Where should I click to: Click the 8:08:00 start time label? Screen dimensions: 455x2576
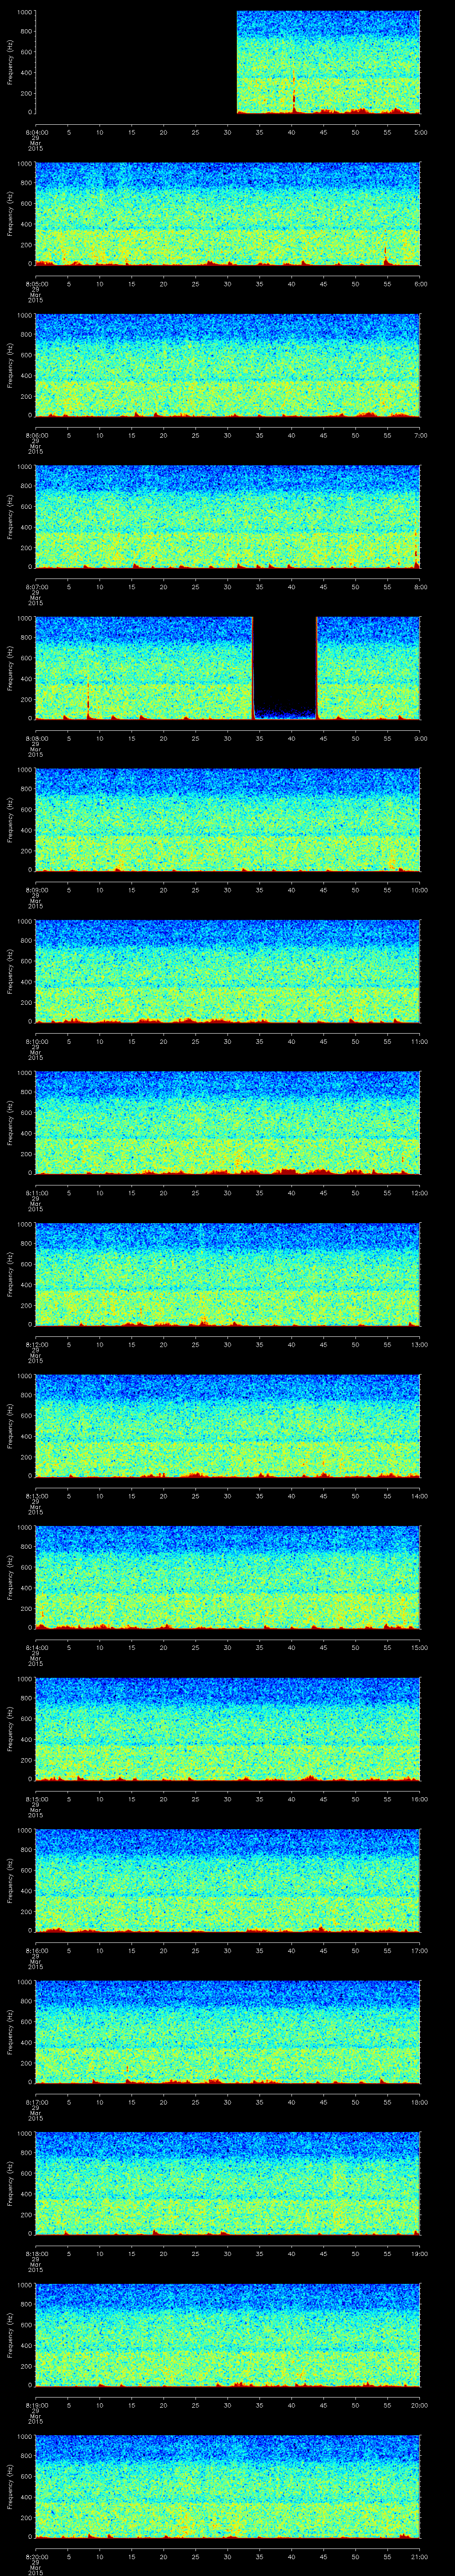pyautogui.click(x=35, y=738)
